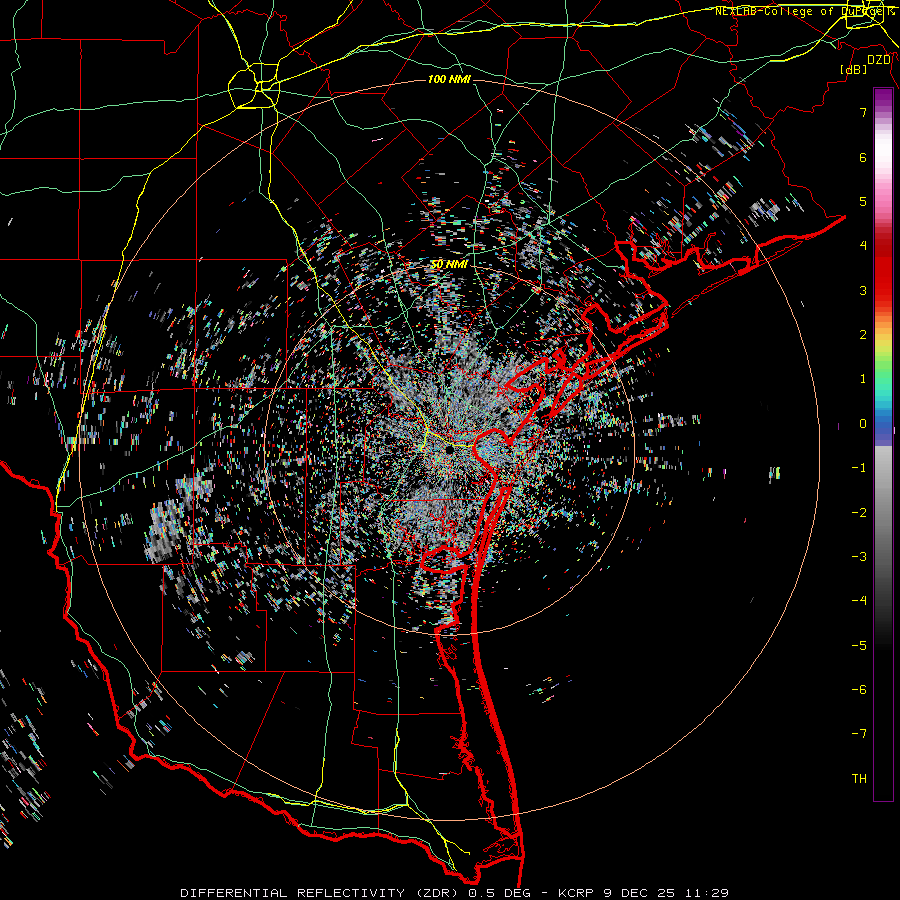Click the "1" value on the dB scale
This screenshot has height=900, width=900.
pos(863,379)
